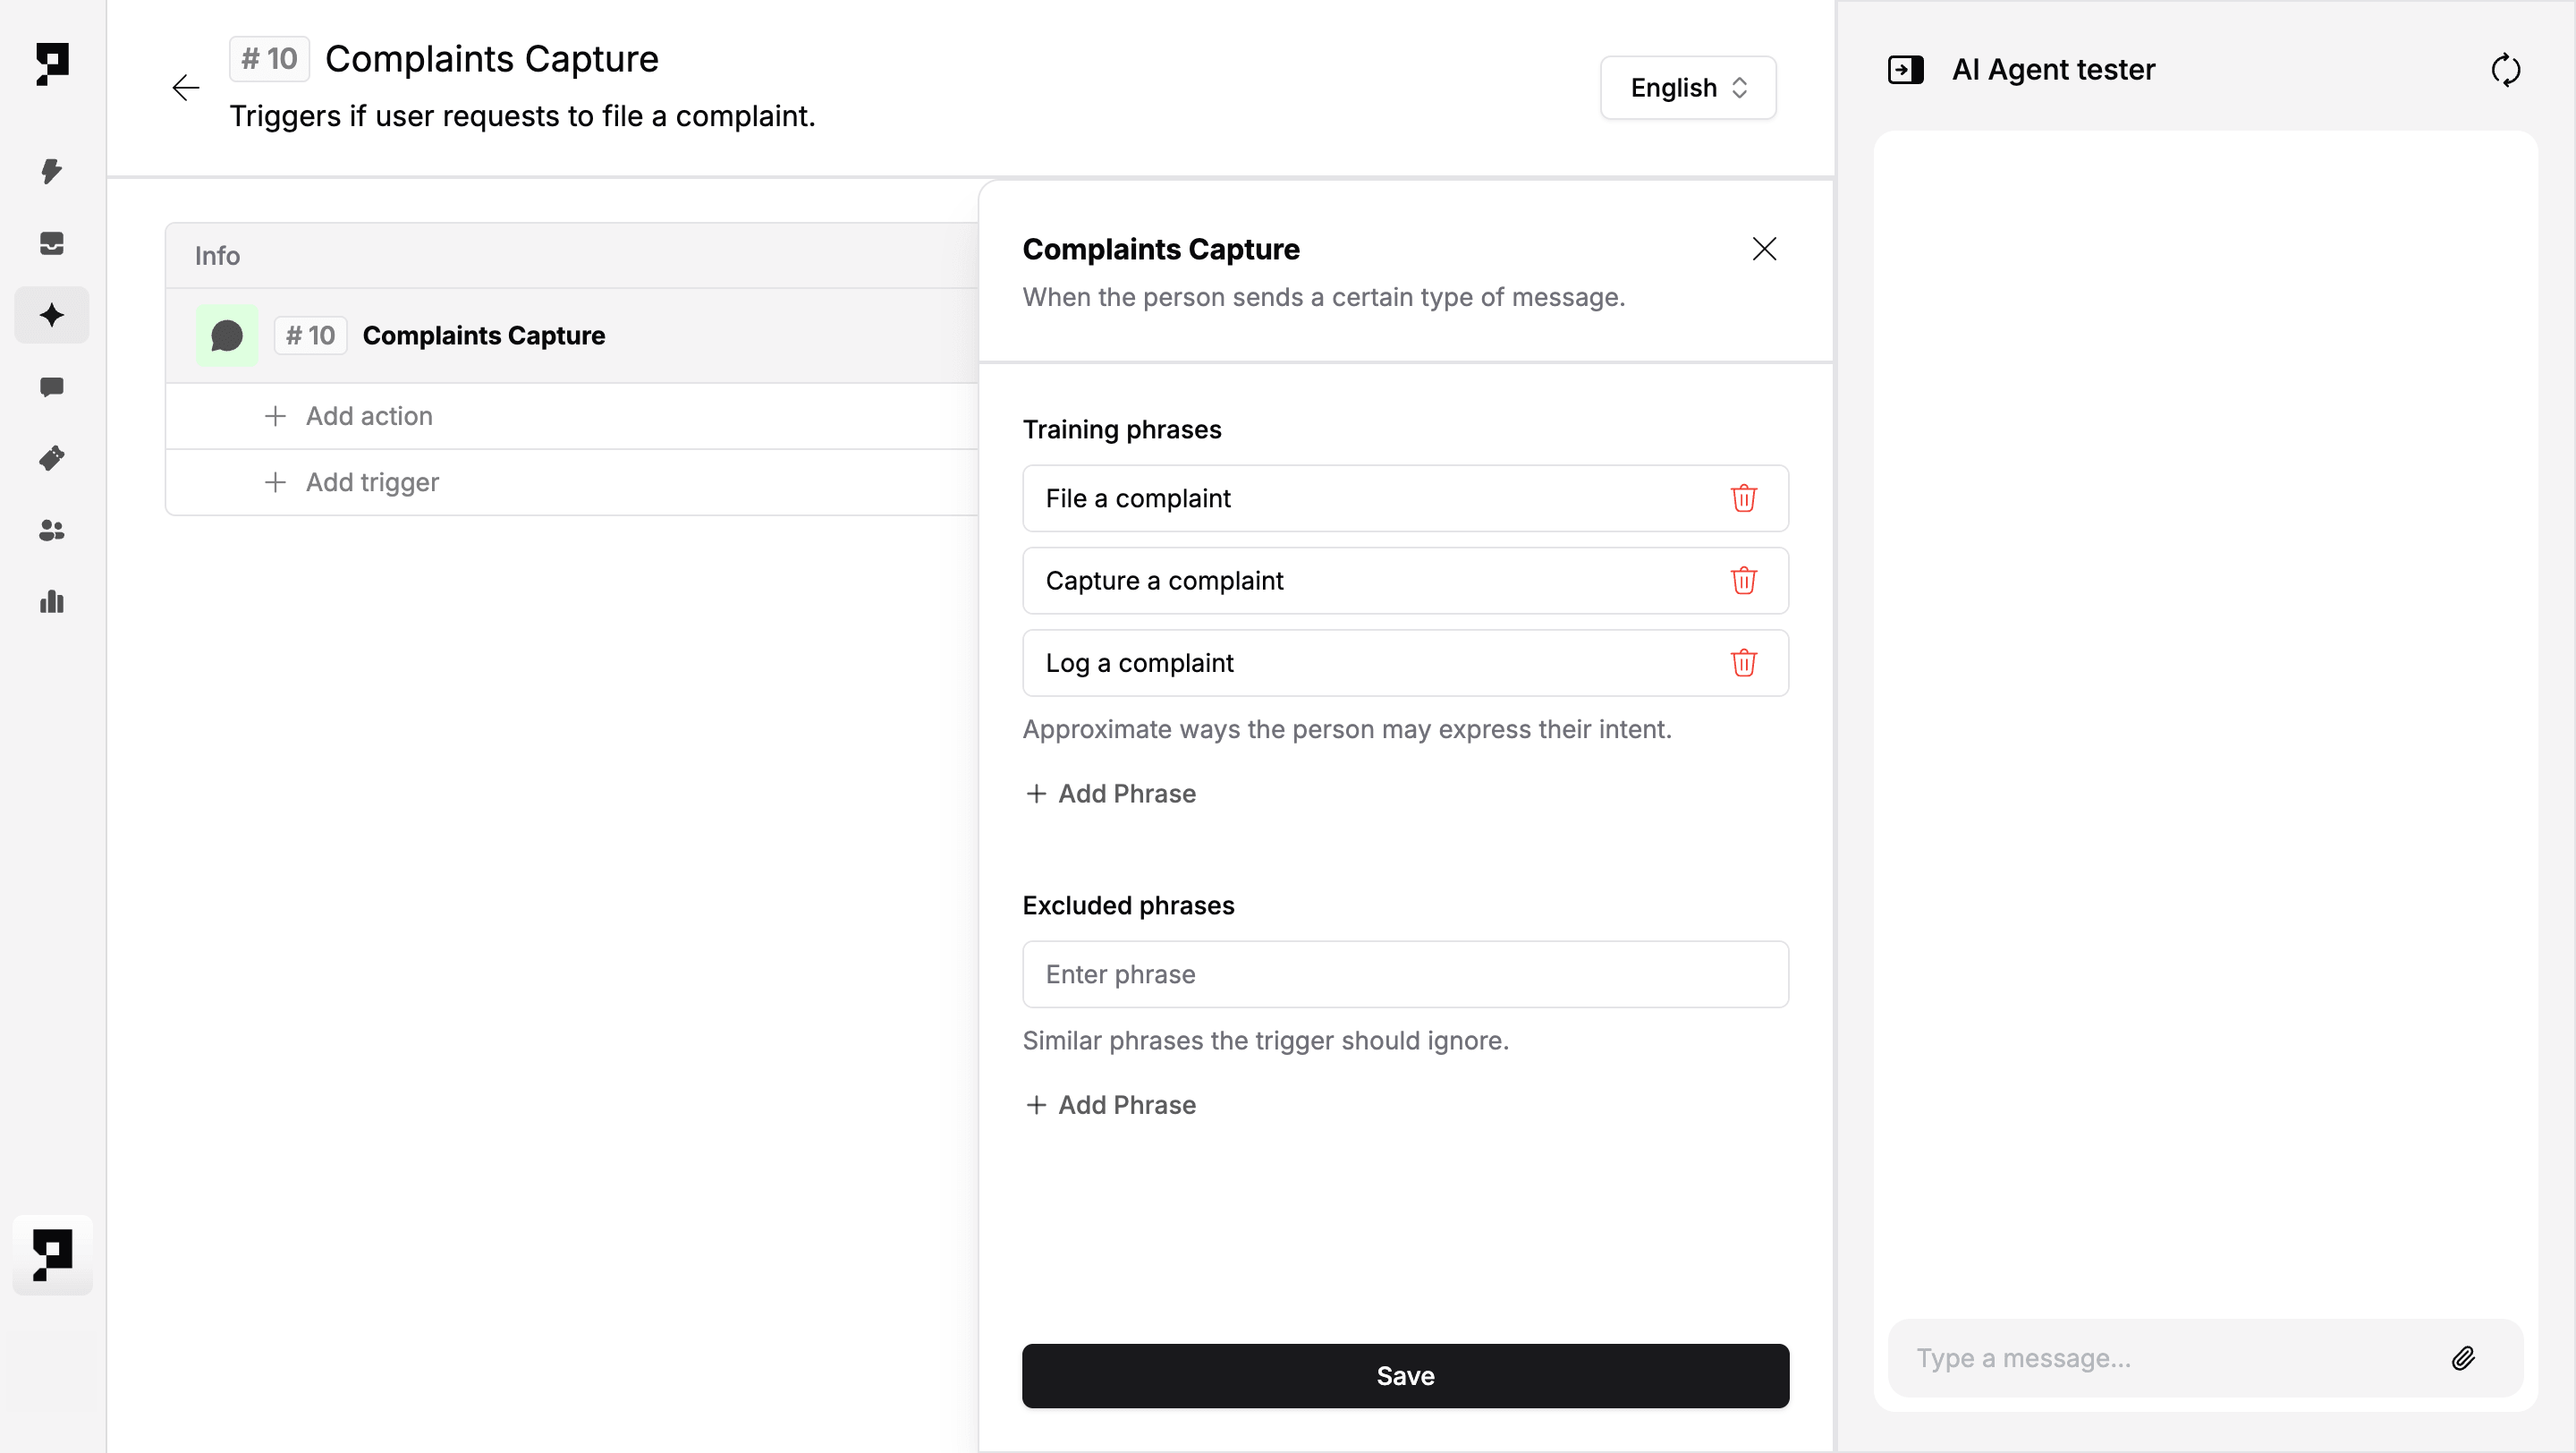Delete the 'File a complaint' phrase

pyautogui.click(x=1743, y=498)
